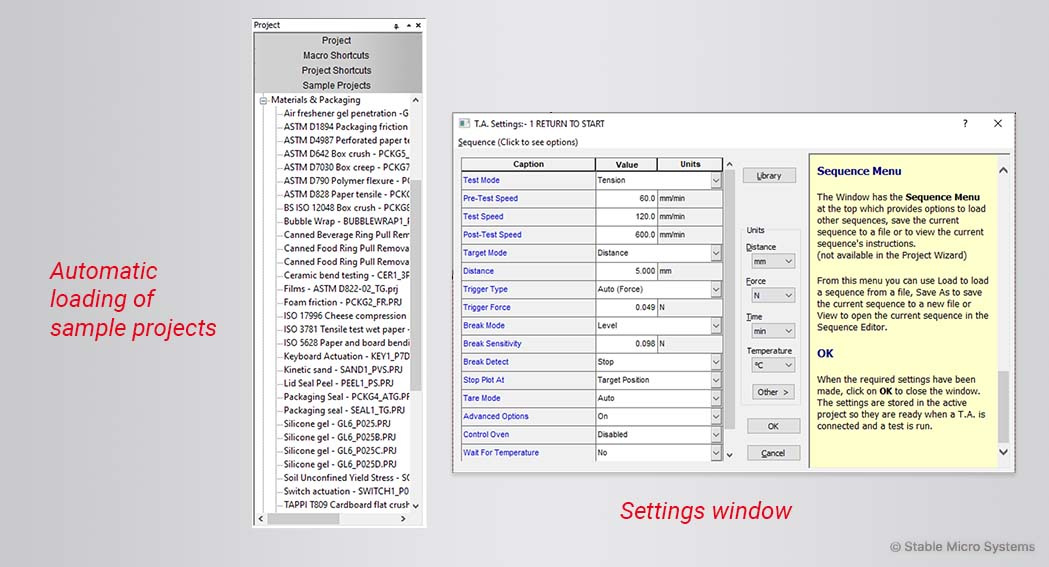
Task: Click the Other > units button
Action: (x=773, y=392)
